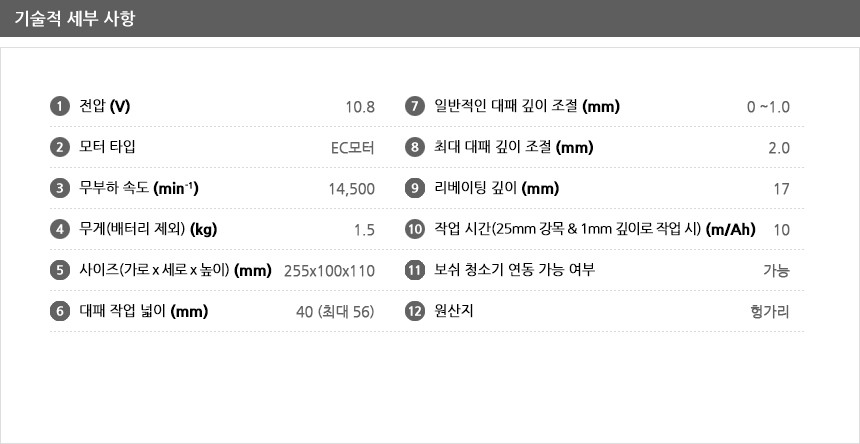860x444 pixels.
Task: Click the 보쉬 청소기 연동 가능 여부 label
Action: tap(515, 270)
